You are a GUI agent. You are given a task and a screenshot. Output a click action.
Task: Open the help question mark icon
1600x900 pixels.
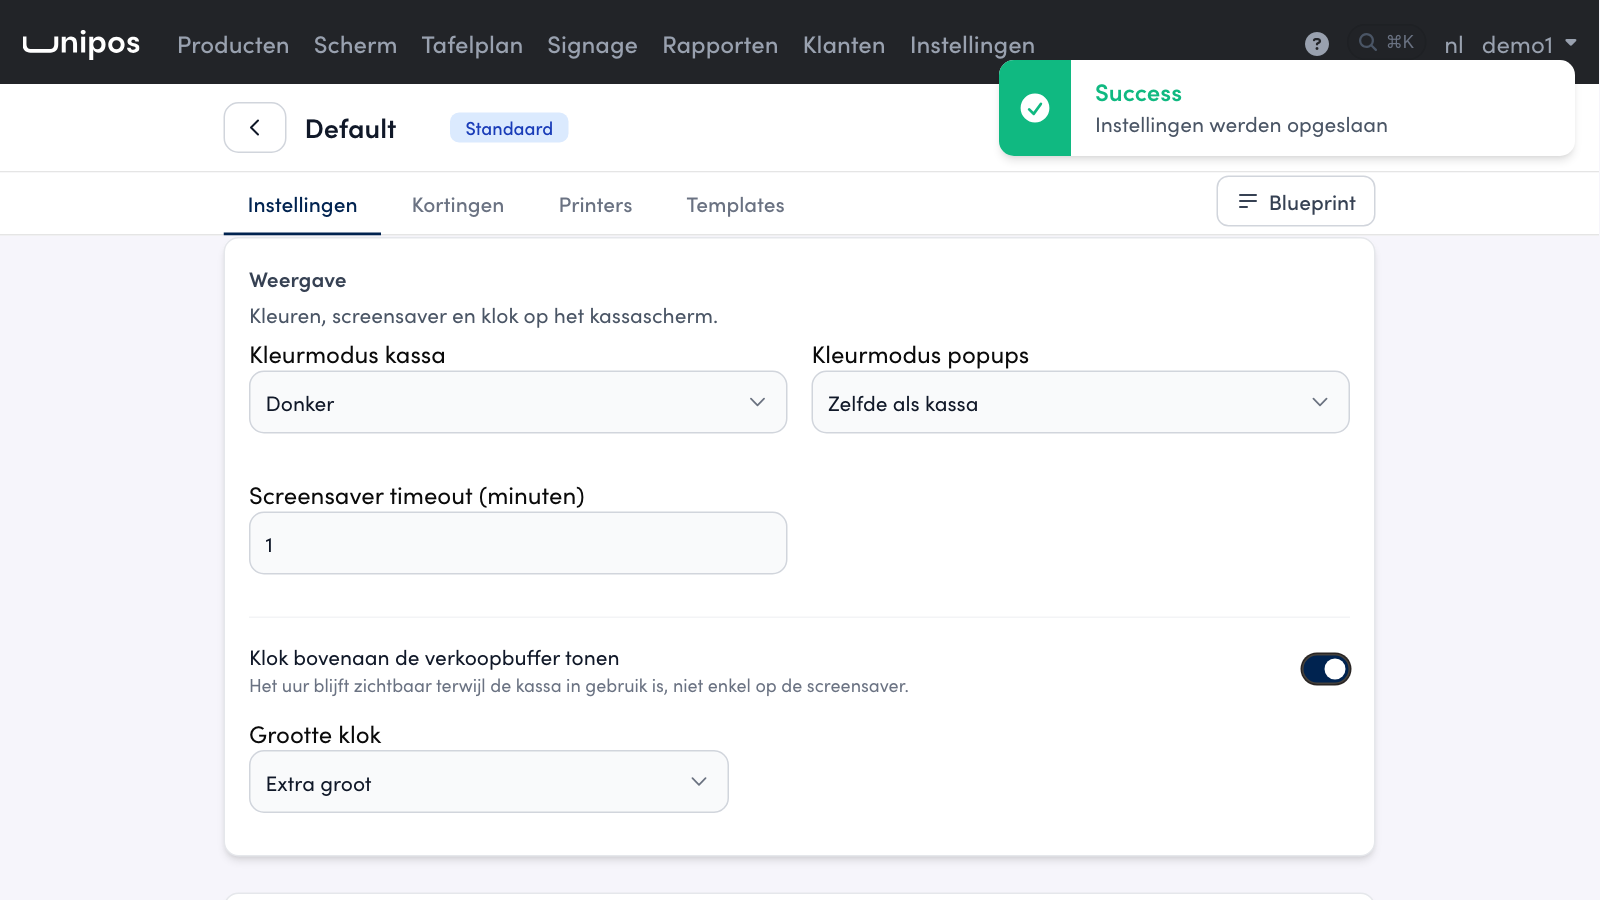tap(1317, 44)
